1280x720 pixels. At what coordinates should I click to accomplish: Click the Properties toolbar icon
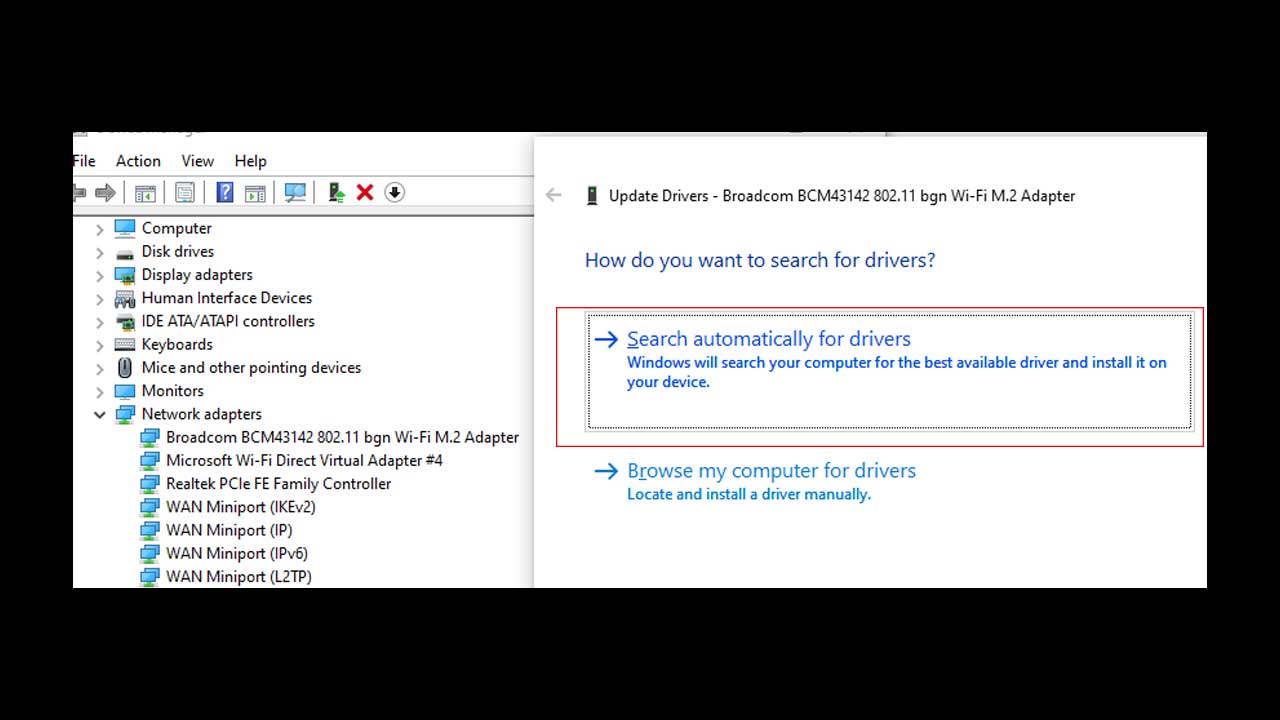(185, 192)
